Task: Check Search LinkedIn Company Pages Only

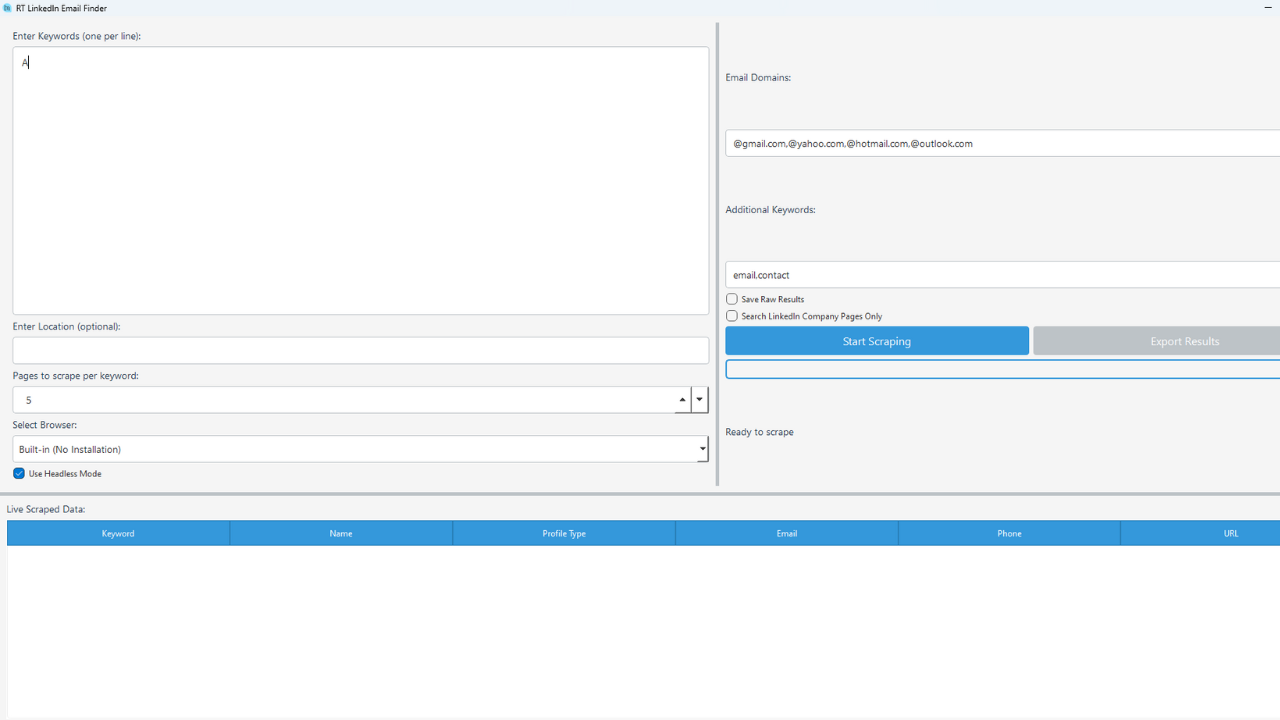Action: (732, 316)
